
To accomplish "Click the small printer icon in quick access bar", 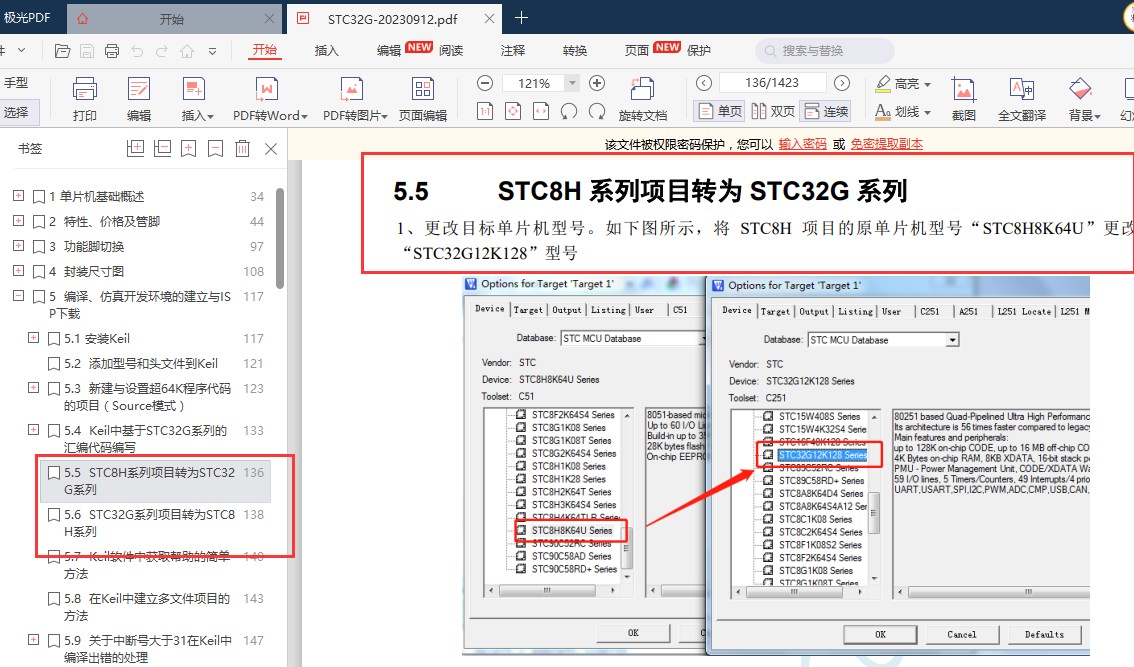I will pyautogui.click(x=111, y=51).
